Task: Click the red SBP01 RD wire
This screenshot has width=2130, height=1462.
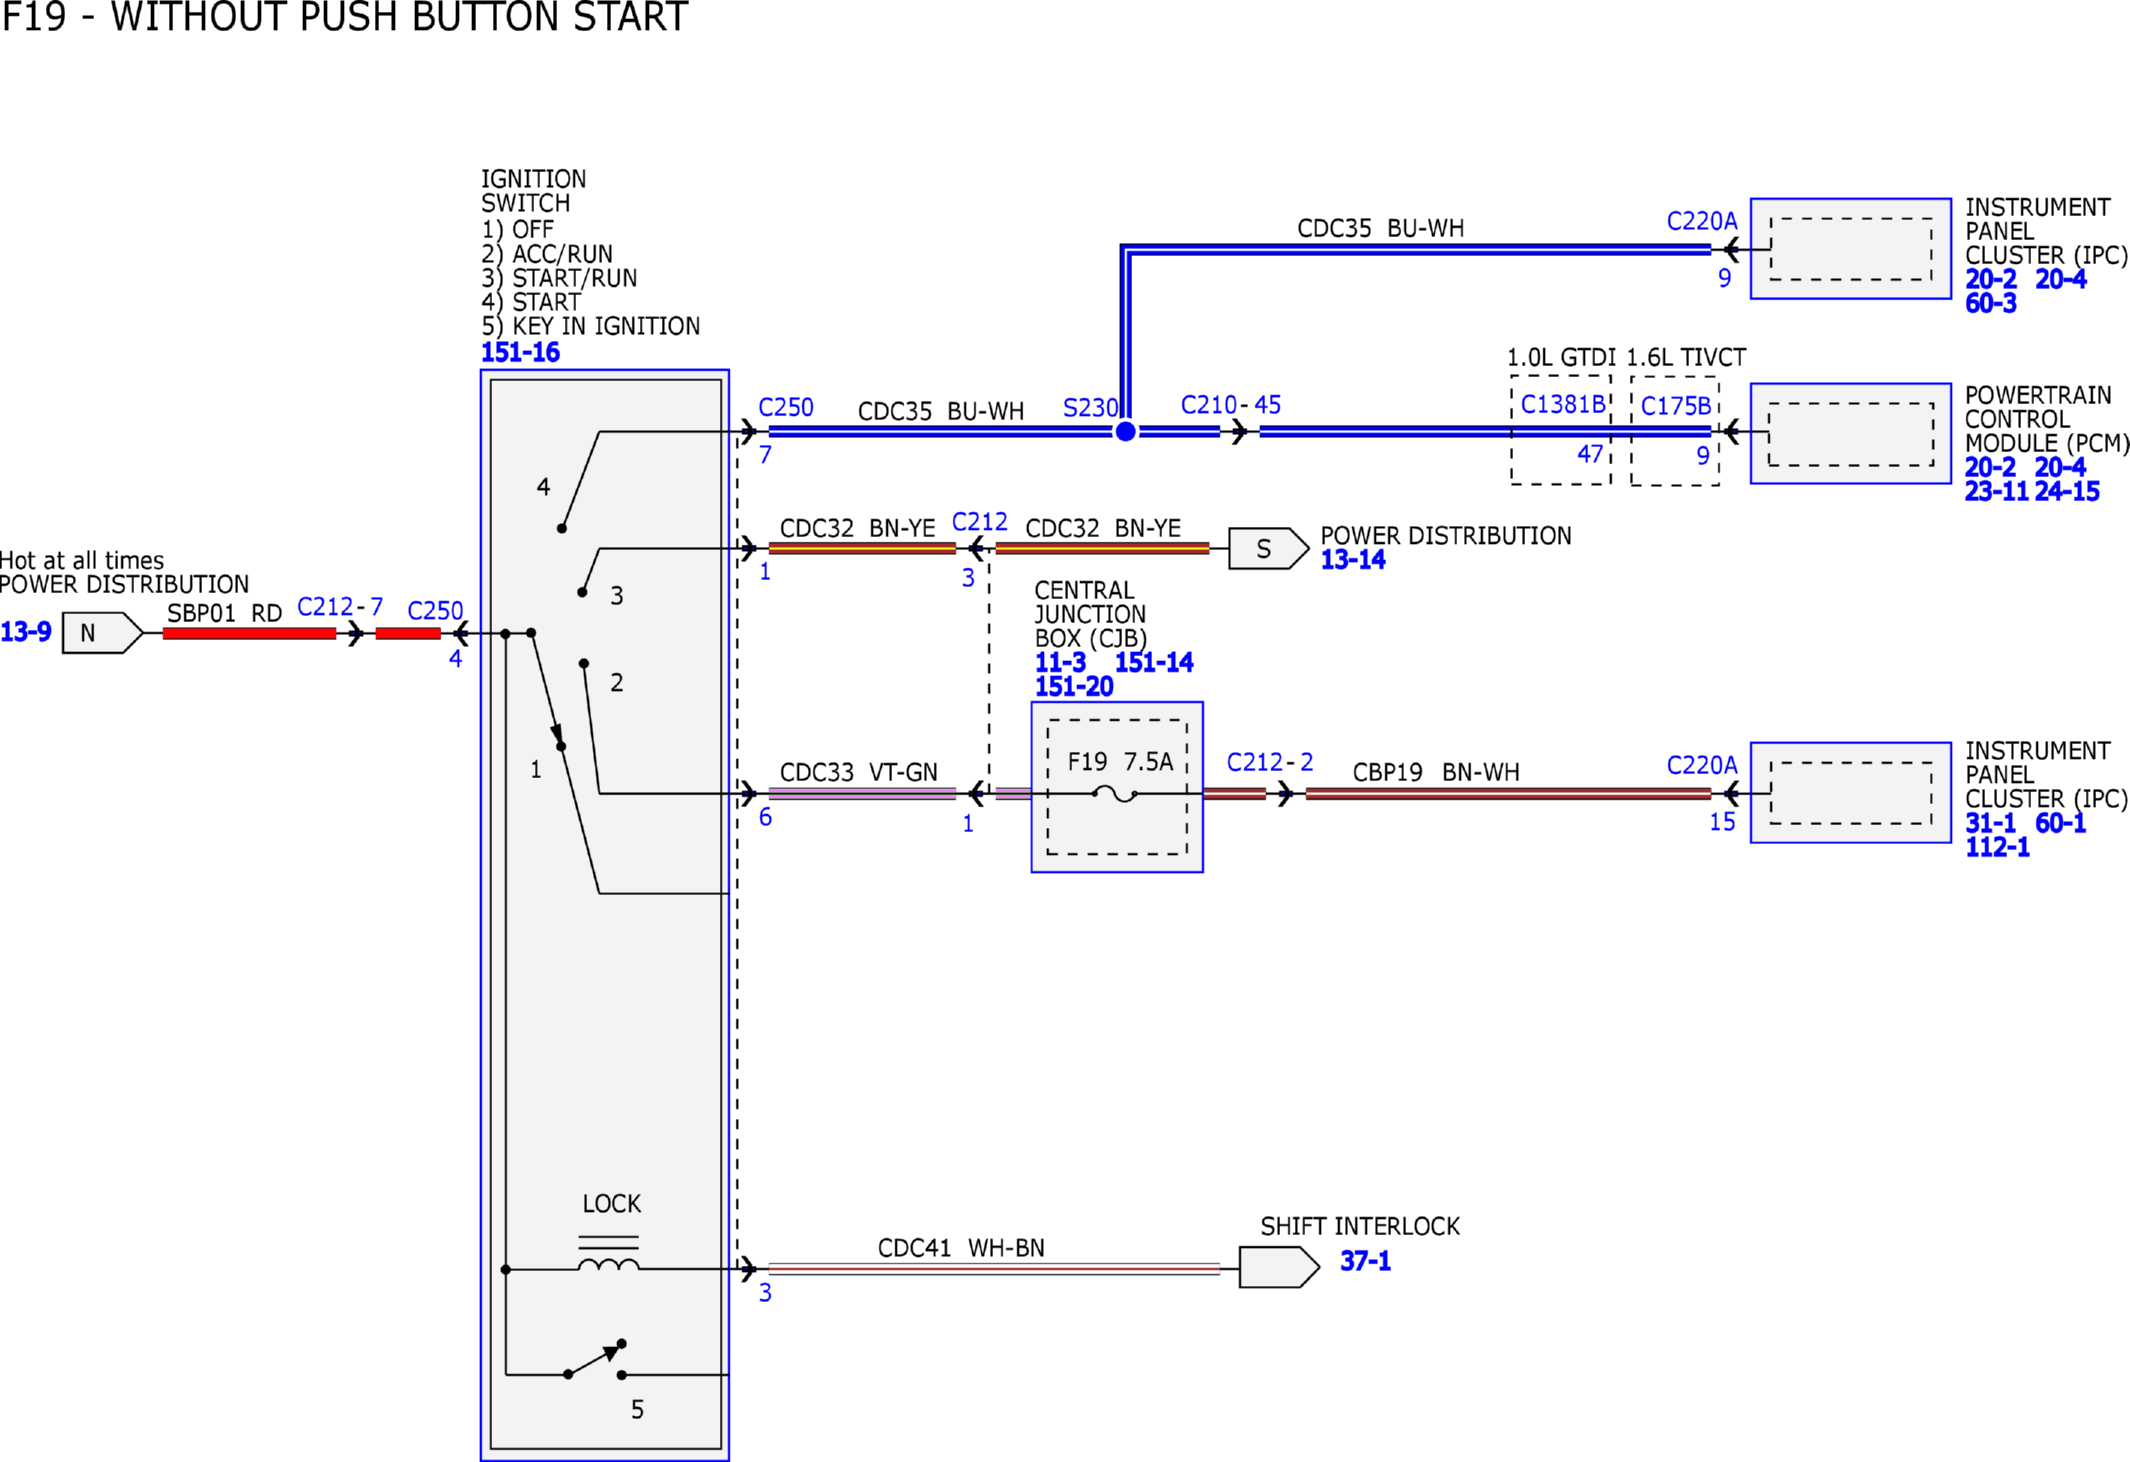Action: [x=249, y=633]
